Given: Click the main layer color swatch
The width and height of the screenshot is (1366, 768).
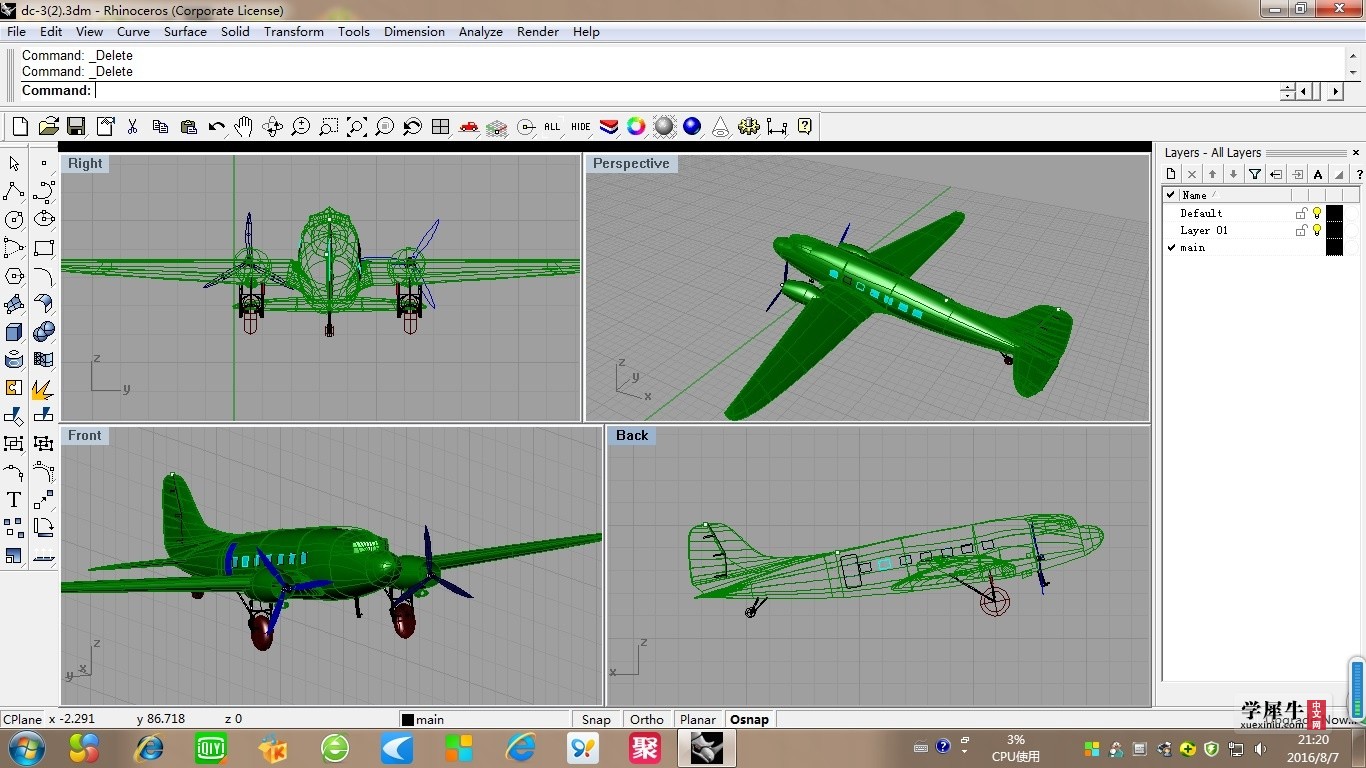Looking at the screenshot, I should point(1334,247).
